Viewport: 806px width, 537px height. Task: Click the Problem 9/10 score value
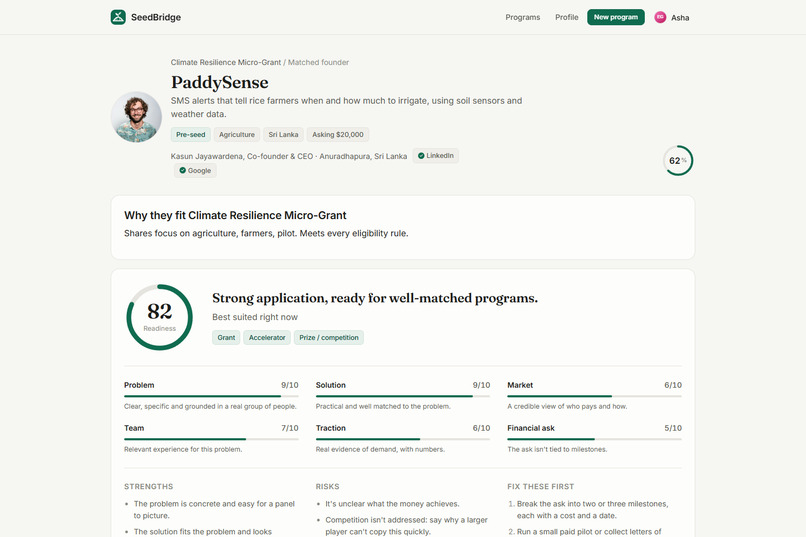pyautogui.click(x=289, y=385)
